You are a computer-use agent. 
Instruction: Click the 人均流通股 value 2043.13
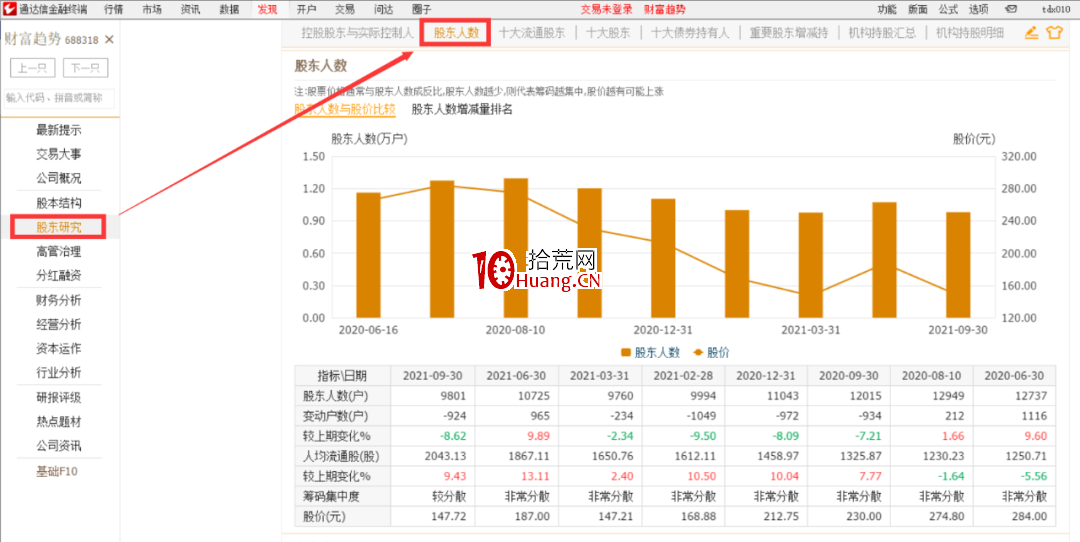446,456
